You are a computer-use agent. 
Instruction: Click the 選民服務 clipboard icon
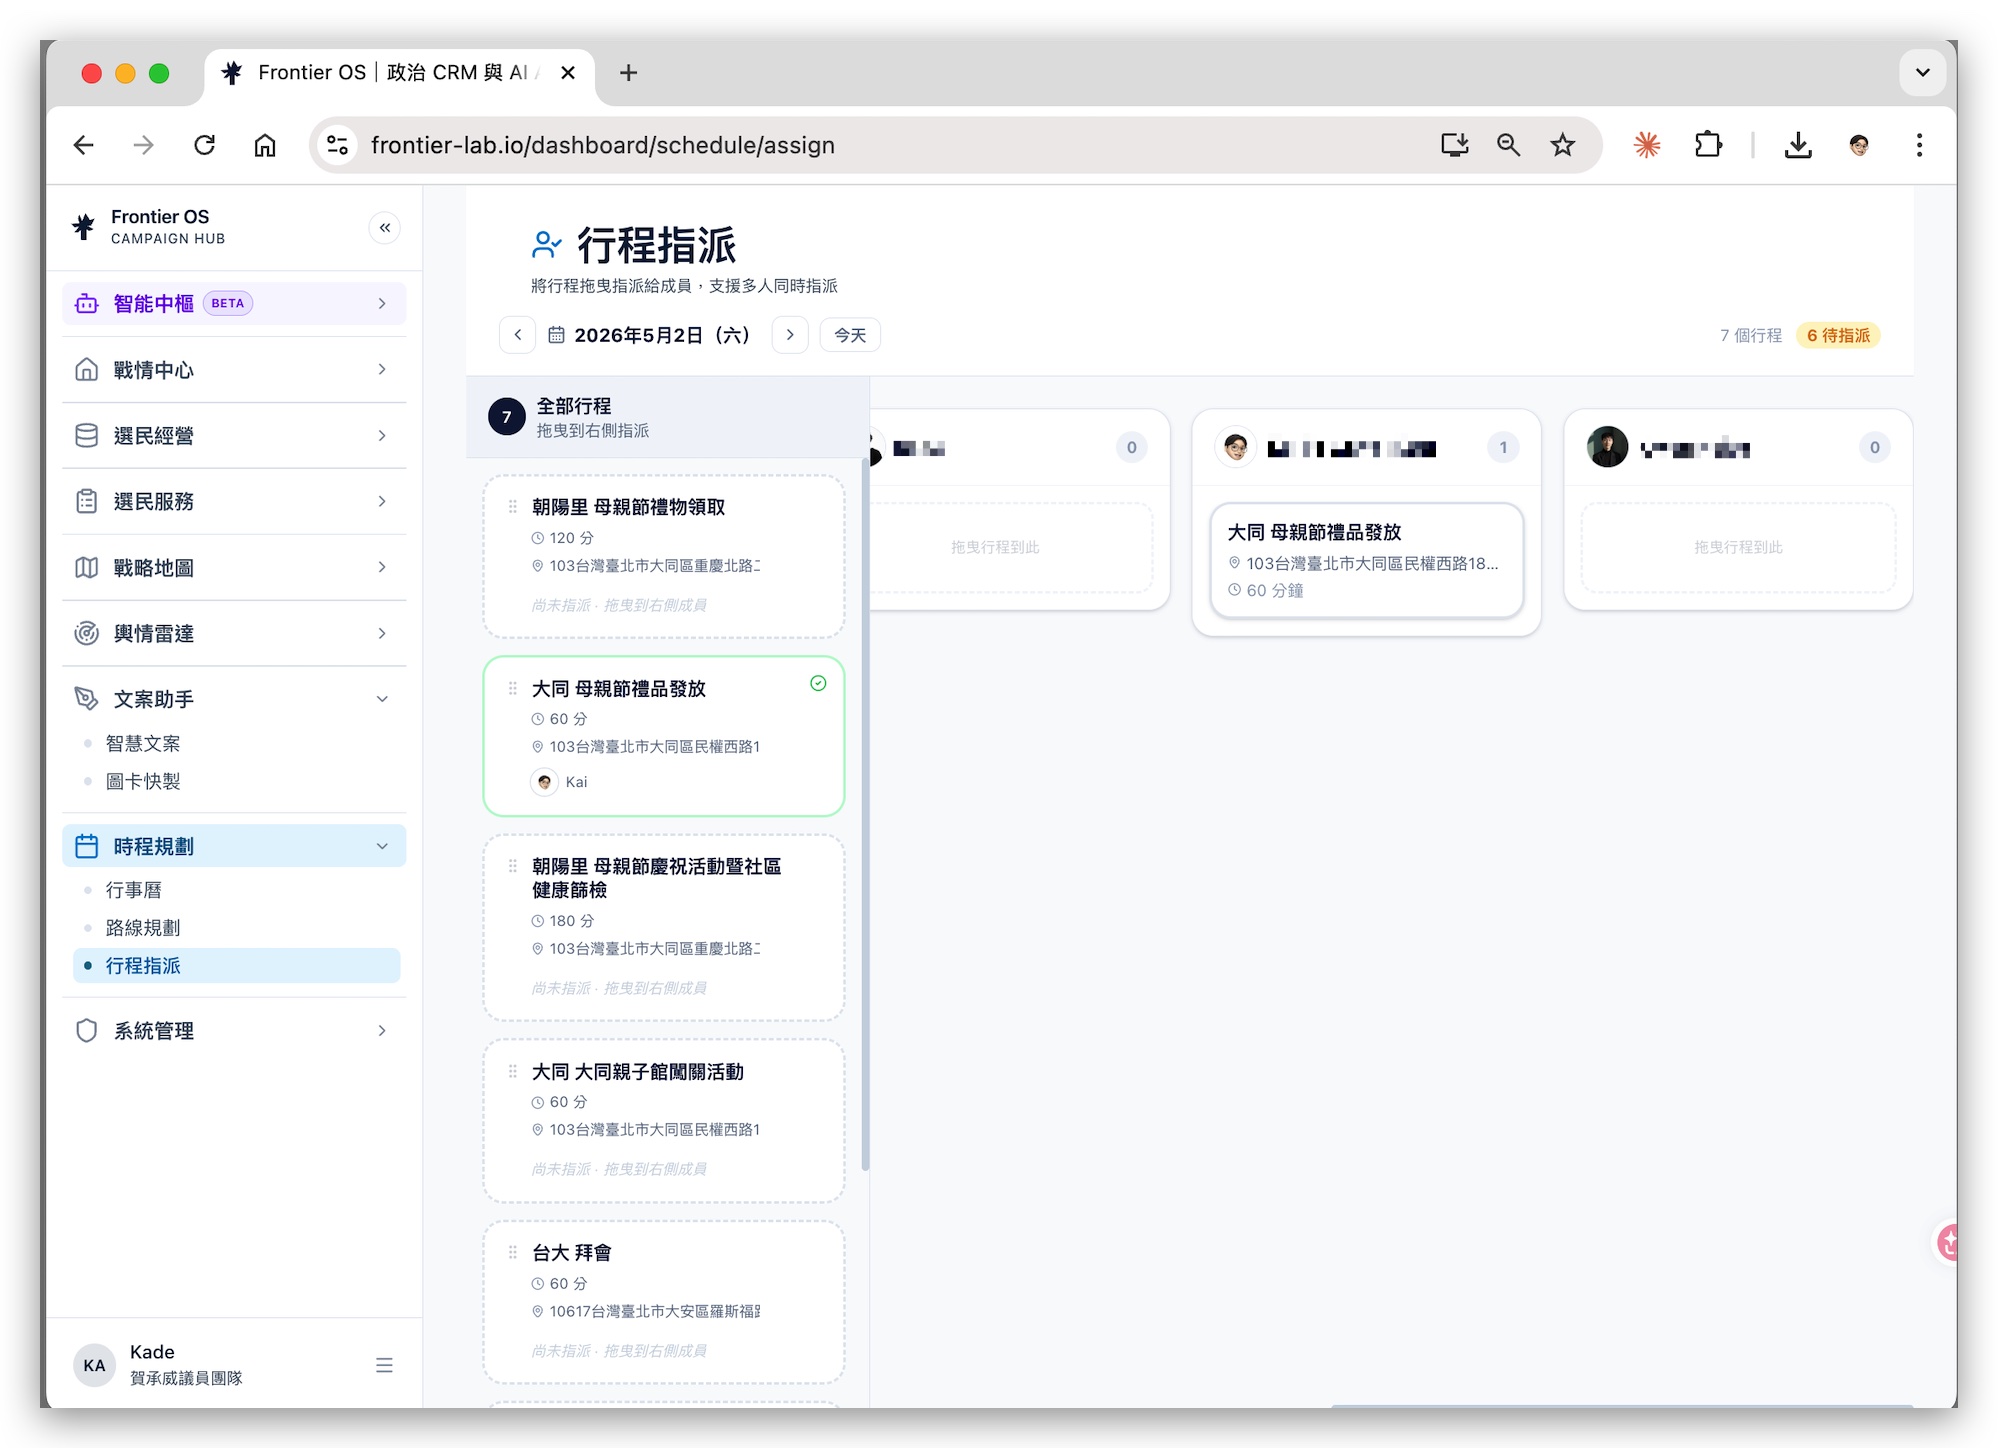[87, 502]
